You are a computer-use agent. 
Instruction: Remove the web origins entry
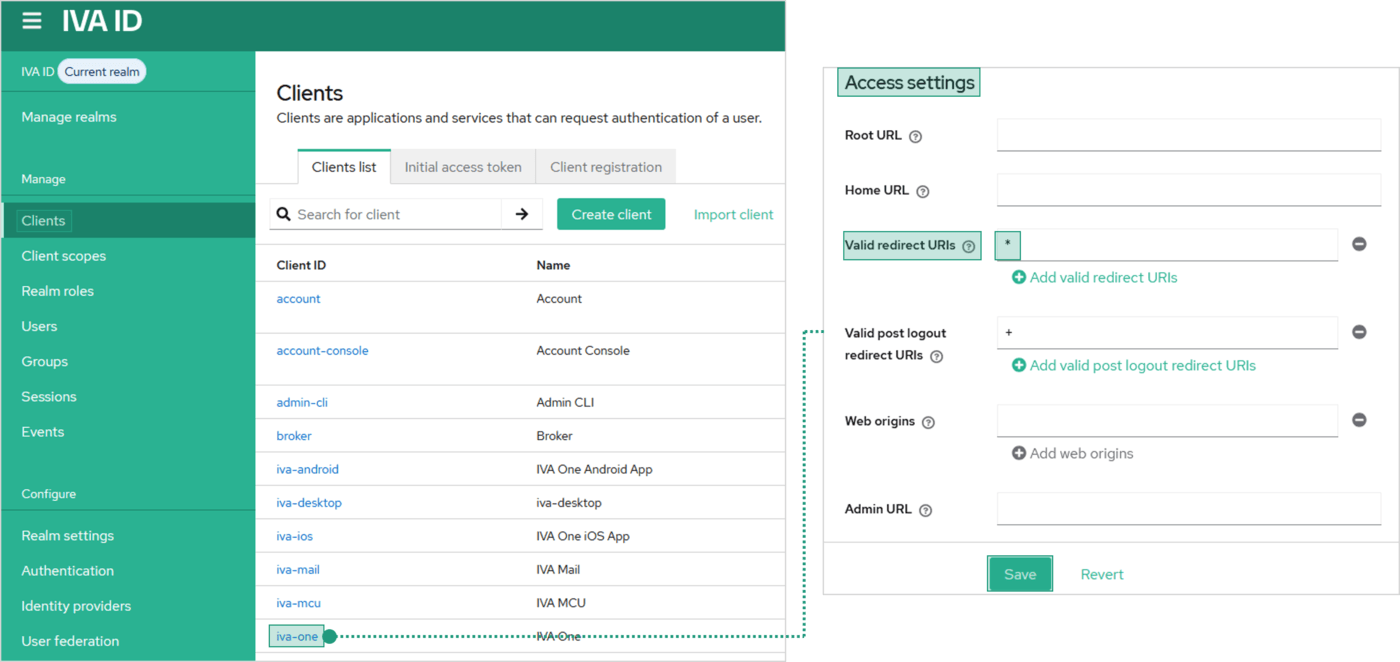[1359, 420]
